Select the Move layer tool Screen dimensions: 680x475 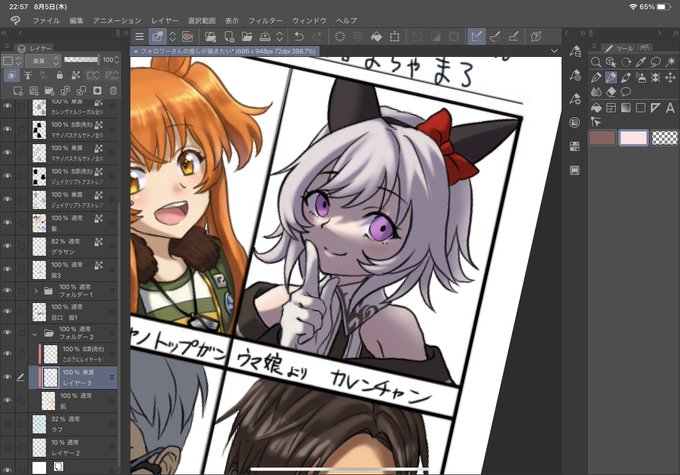(x=670, y=78)
